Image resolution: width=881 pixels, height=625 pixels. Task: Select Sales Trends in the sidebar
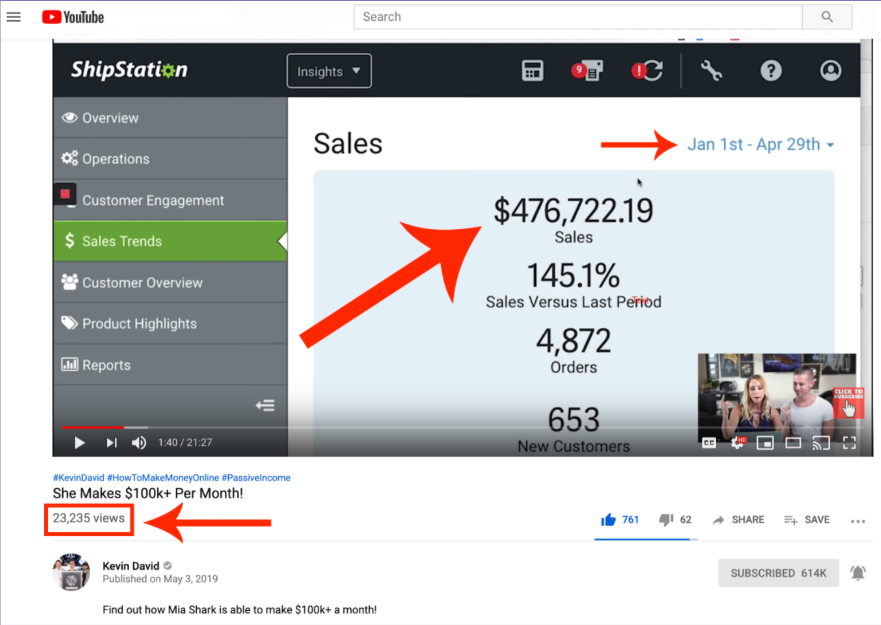(170, 241)
